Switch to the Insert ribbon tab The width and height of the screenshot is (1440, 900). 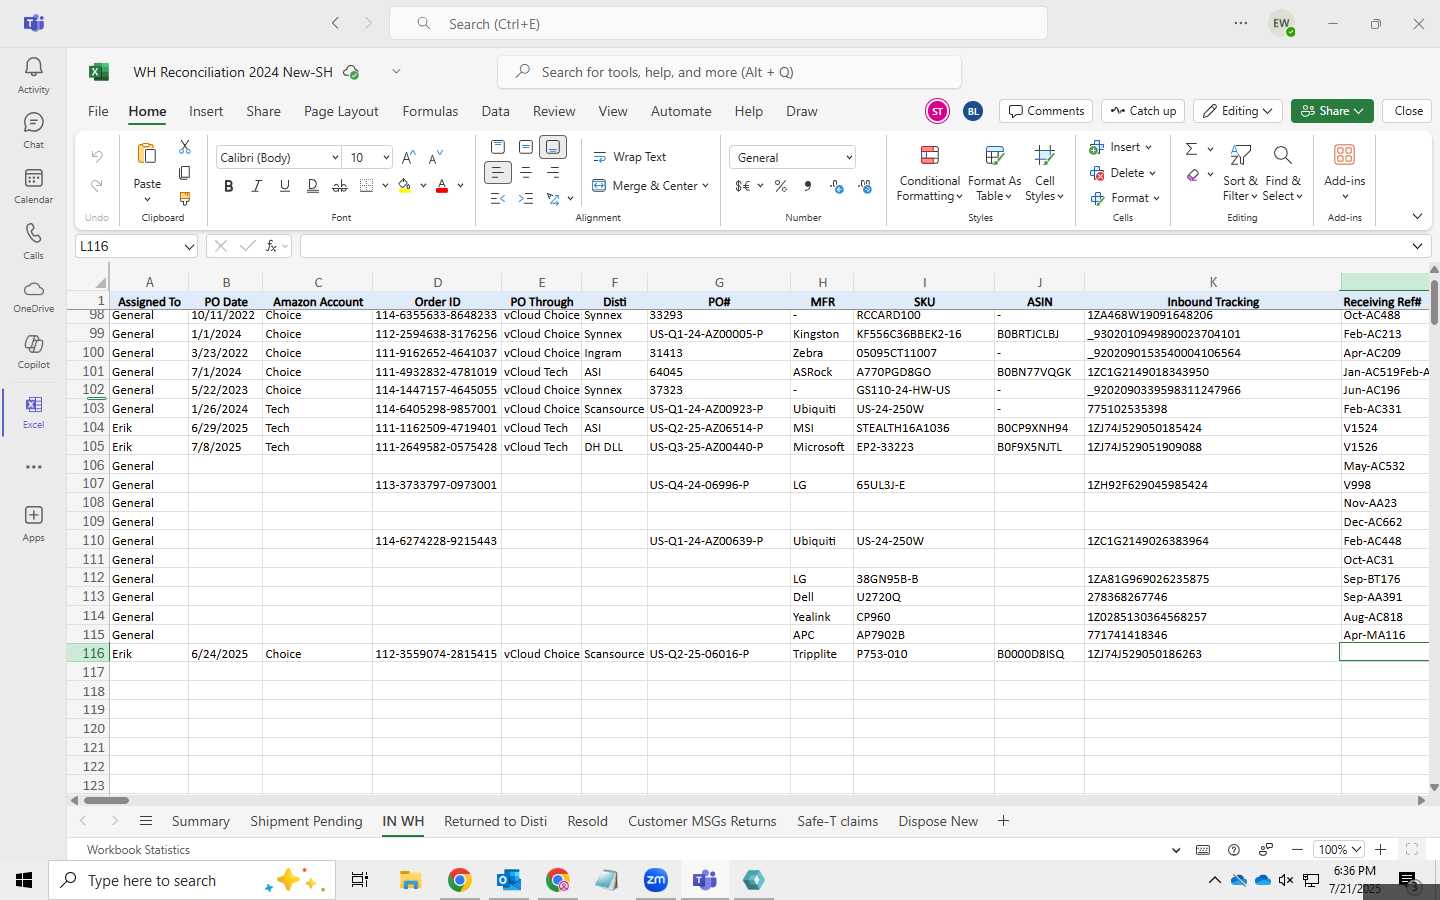pyautogui.click(x=206, y=111)
